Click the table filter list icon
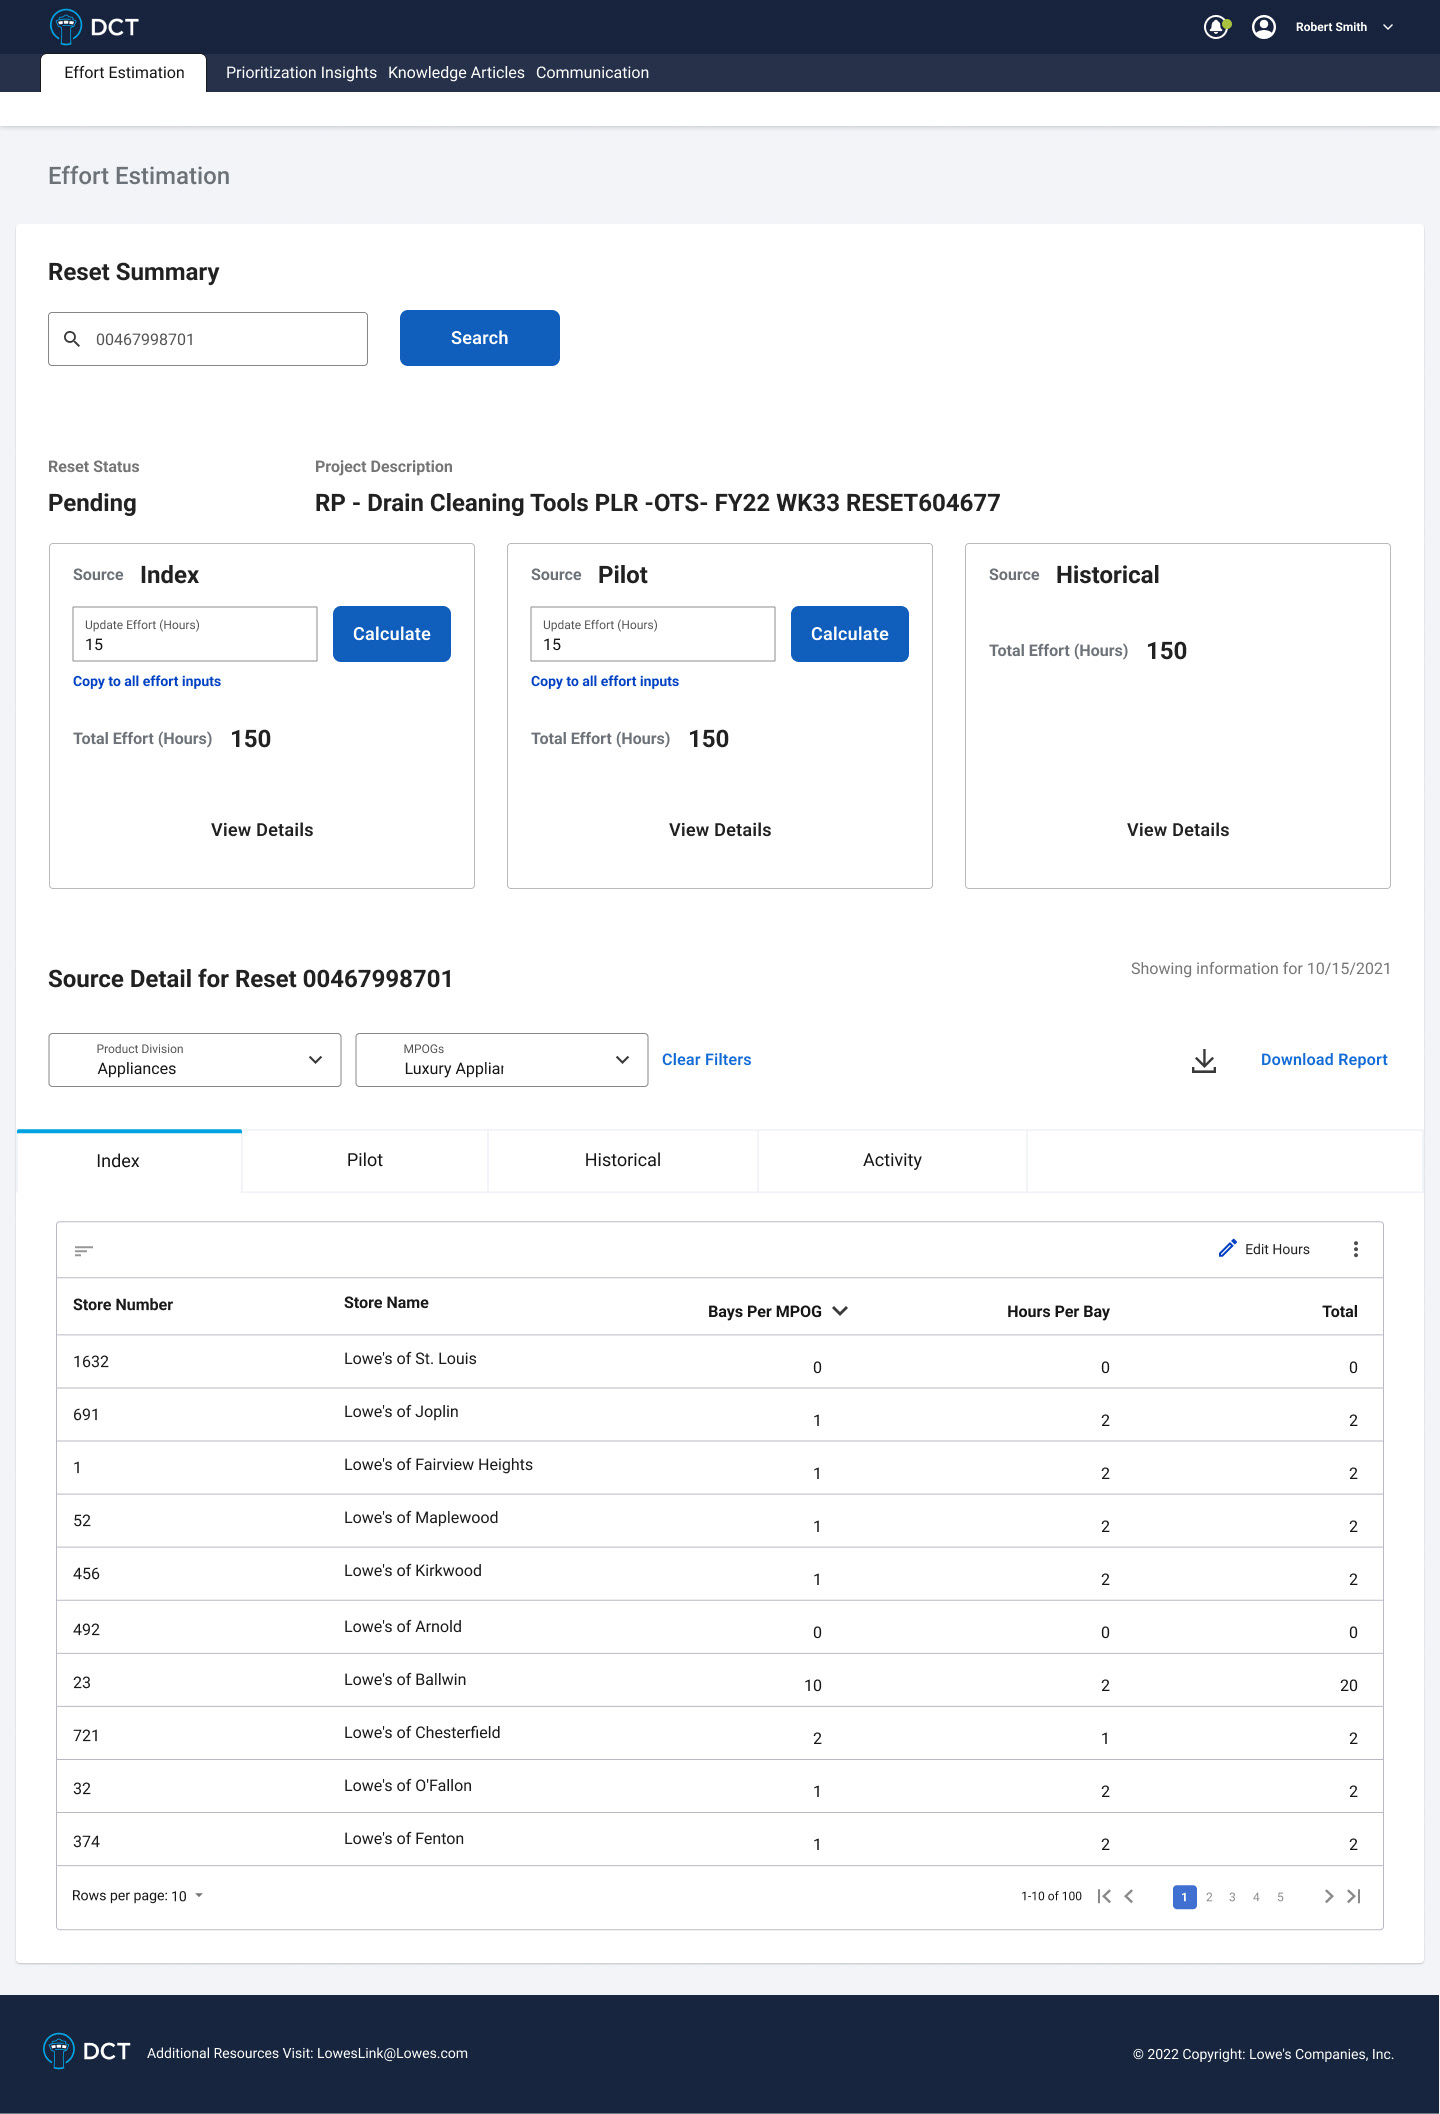This screenshot has width=1440, height=2114. (x=84, y=1250)
